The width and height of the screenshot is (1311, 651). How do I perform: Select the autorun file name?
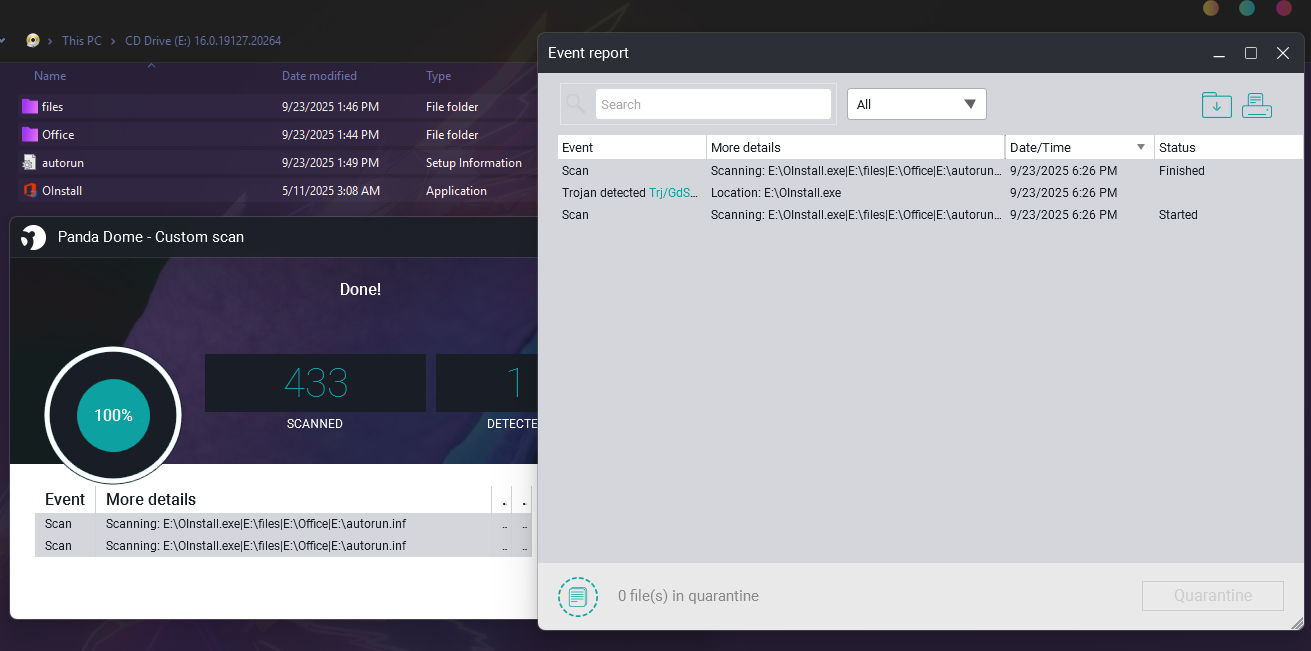pos(62,163)
